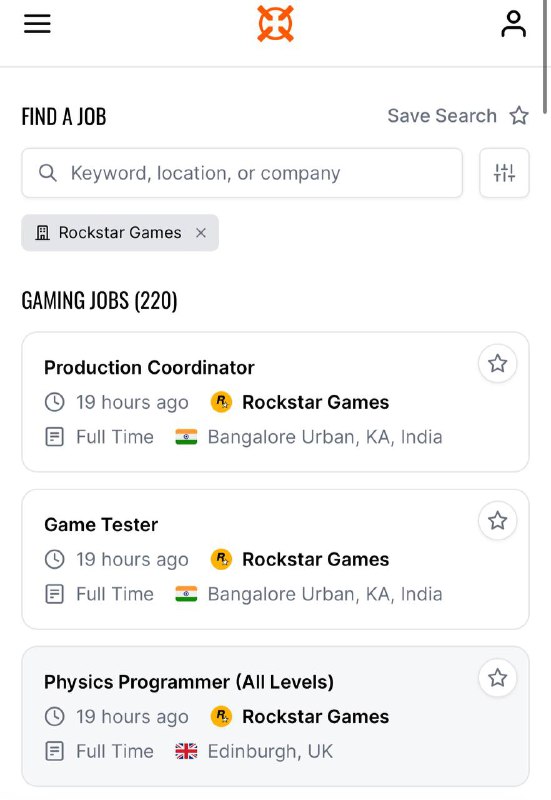Click the building icon in filter chip
The image size is (551, 800).
tap(42, 233)
